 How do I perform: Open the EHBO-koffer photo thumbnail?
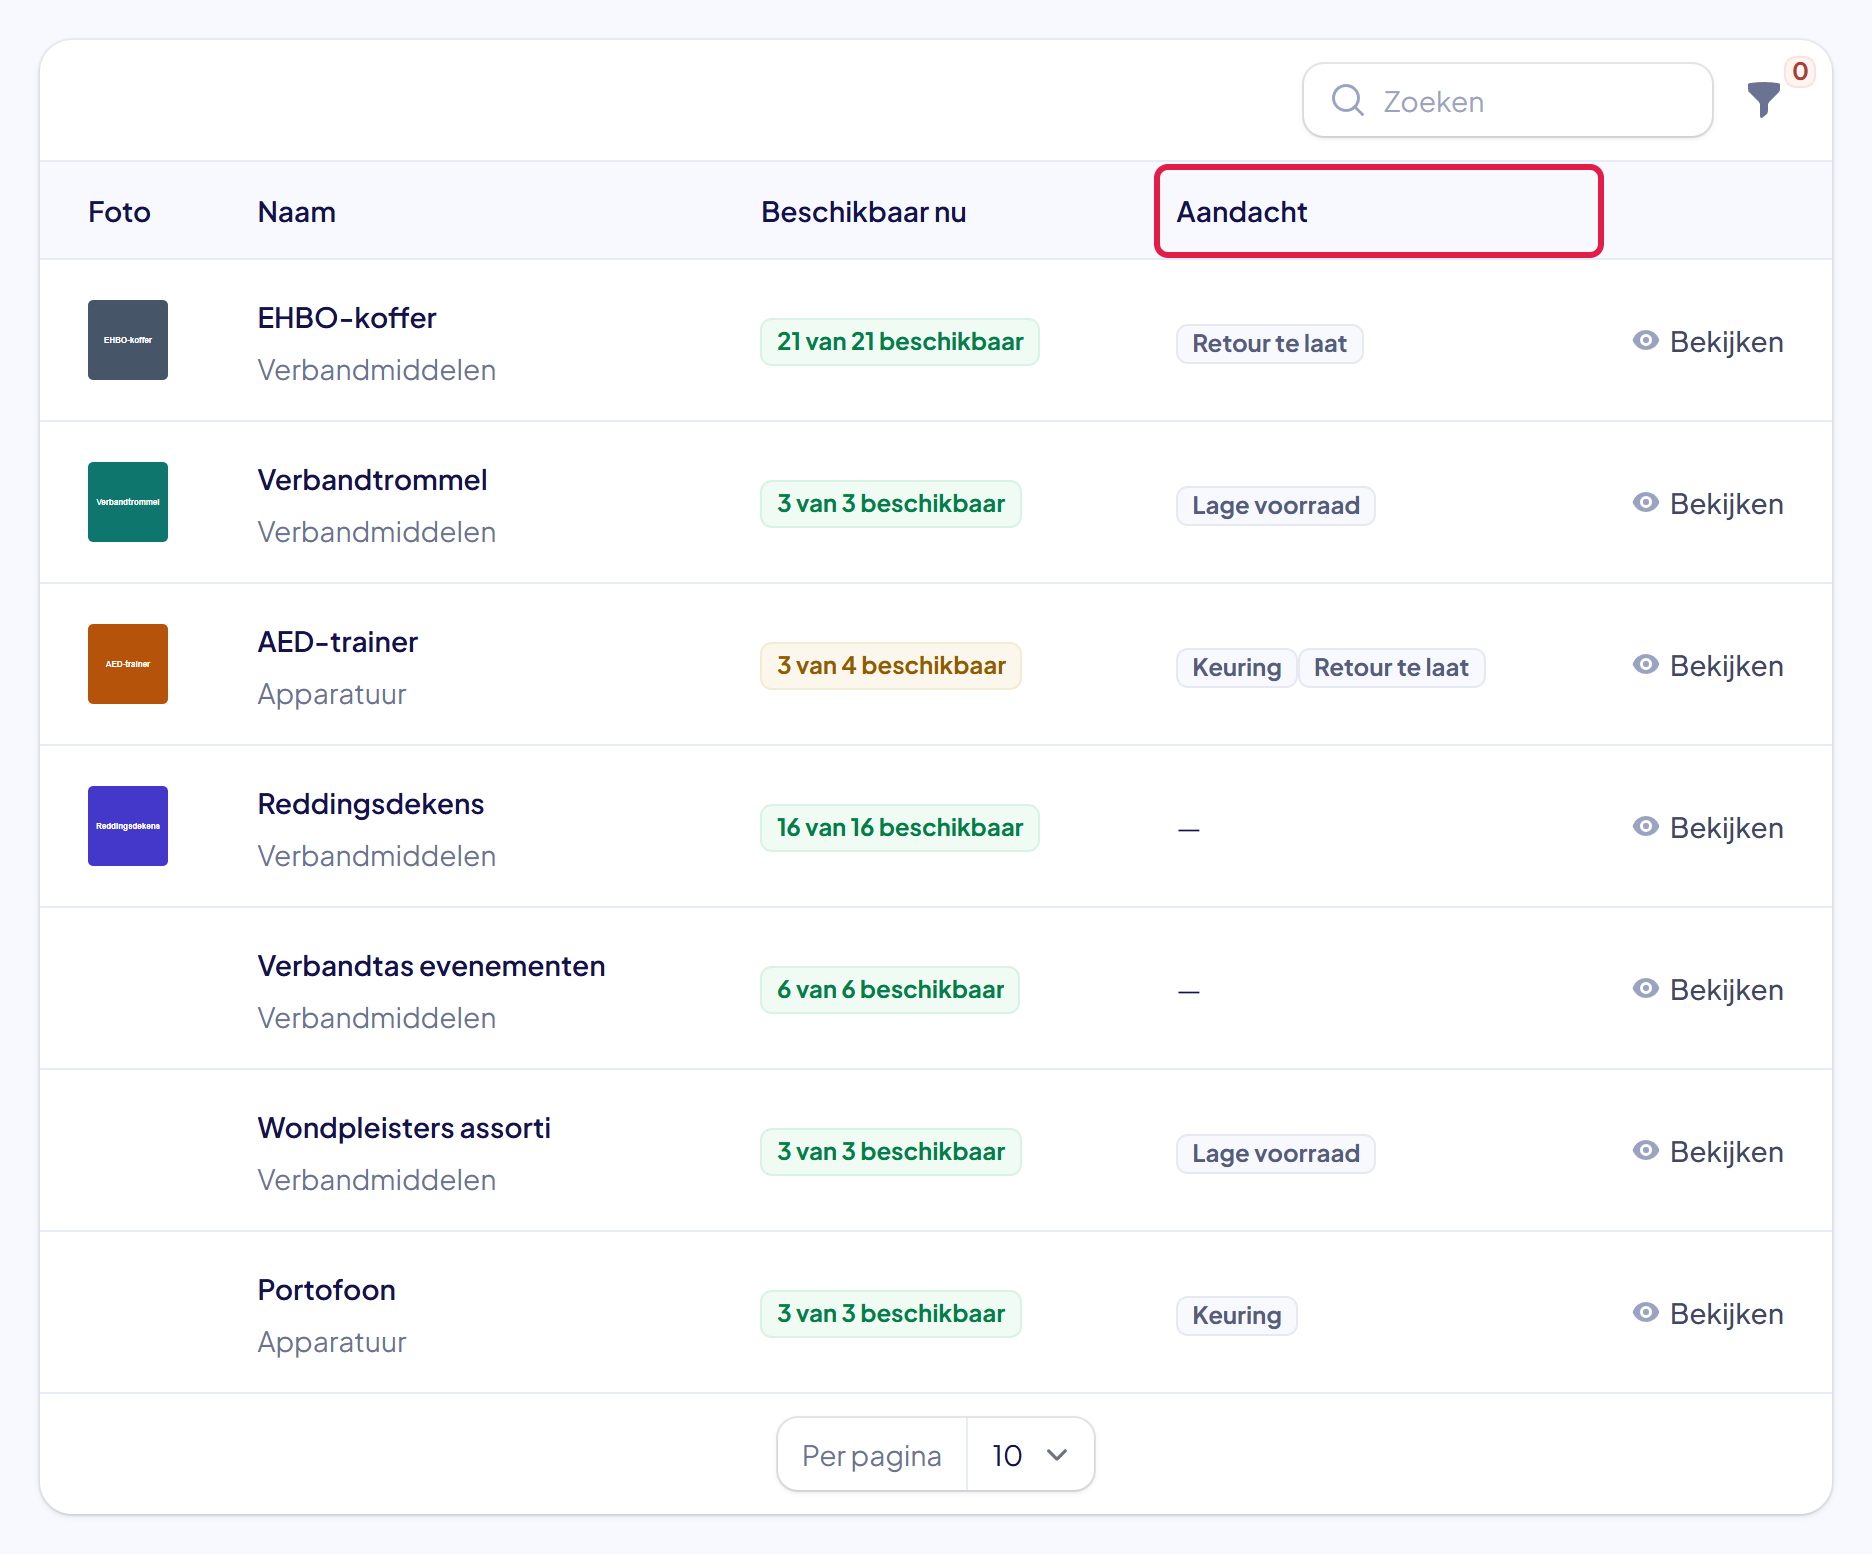(128, 340)
